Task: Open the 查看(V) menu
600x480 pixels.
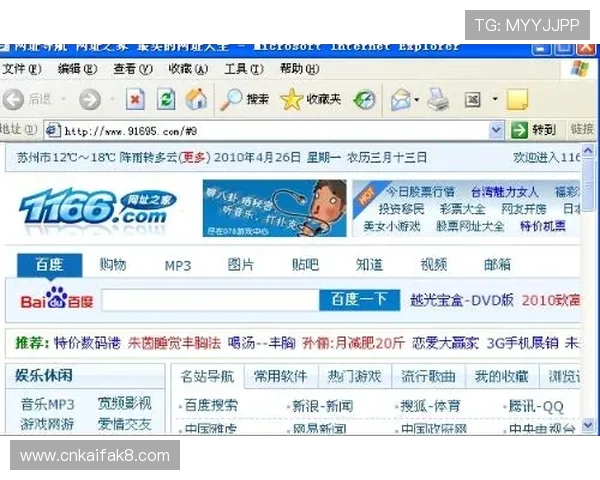Action: [133, 69]
